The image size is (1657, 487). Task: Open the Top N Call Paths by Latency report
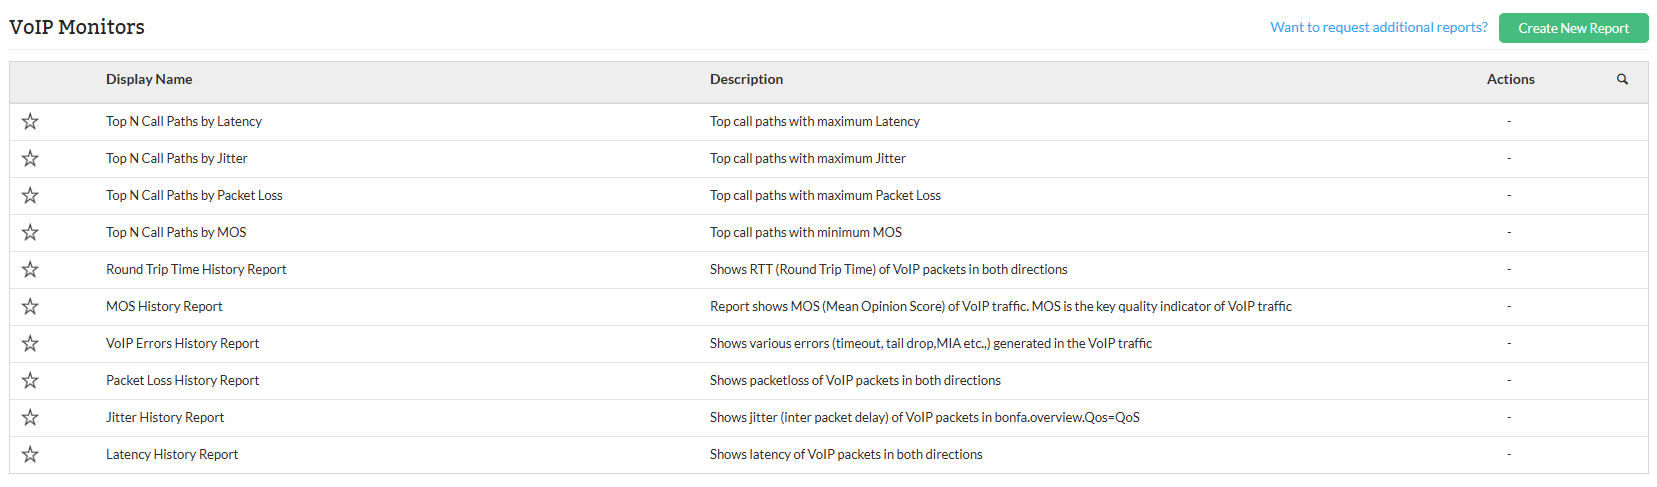pyautogui.click(x=184, y=122)
